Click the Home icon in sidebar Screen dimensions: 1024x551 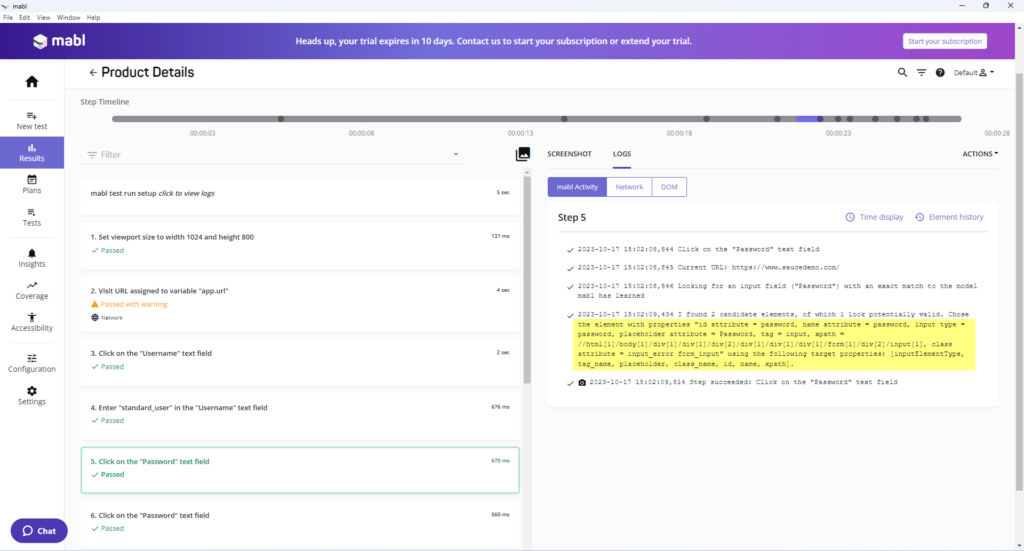[32, 82]
